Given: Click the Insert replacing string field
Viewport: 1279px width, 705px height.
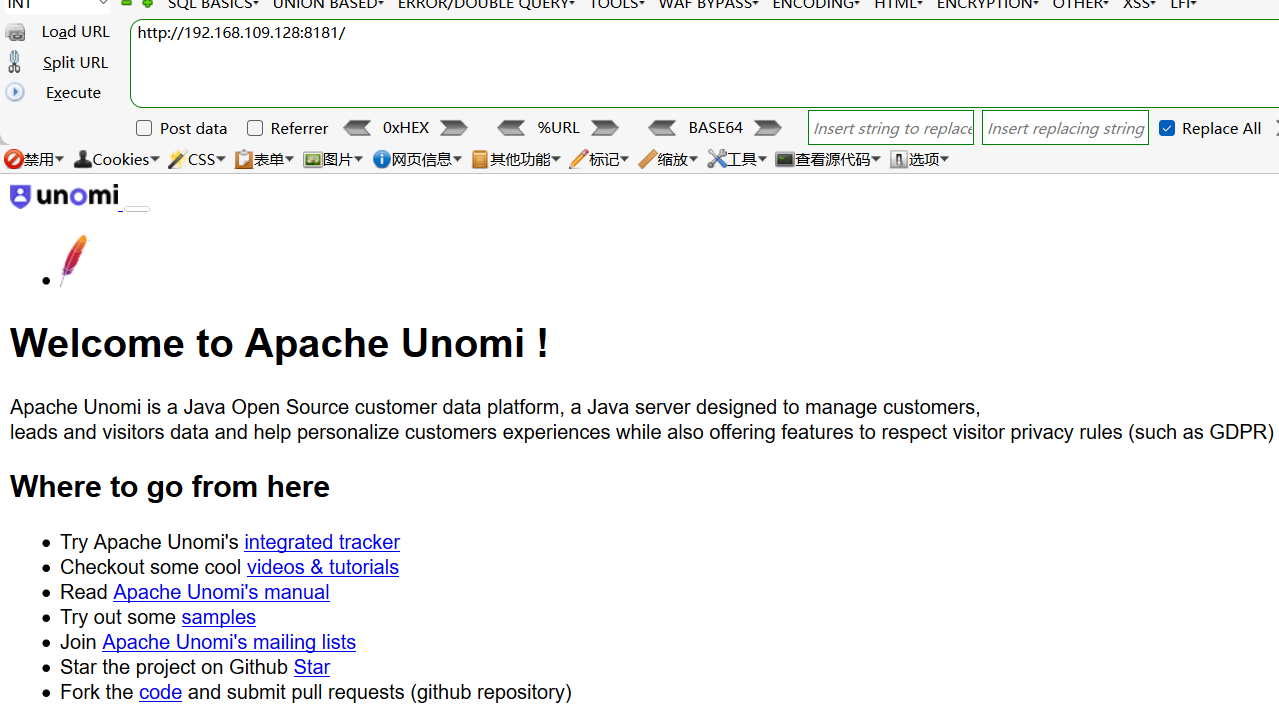Looking at the screenshot, I should pos(1065,128).
